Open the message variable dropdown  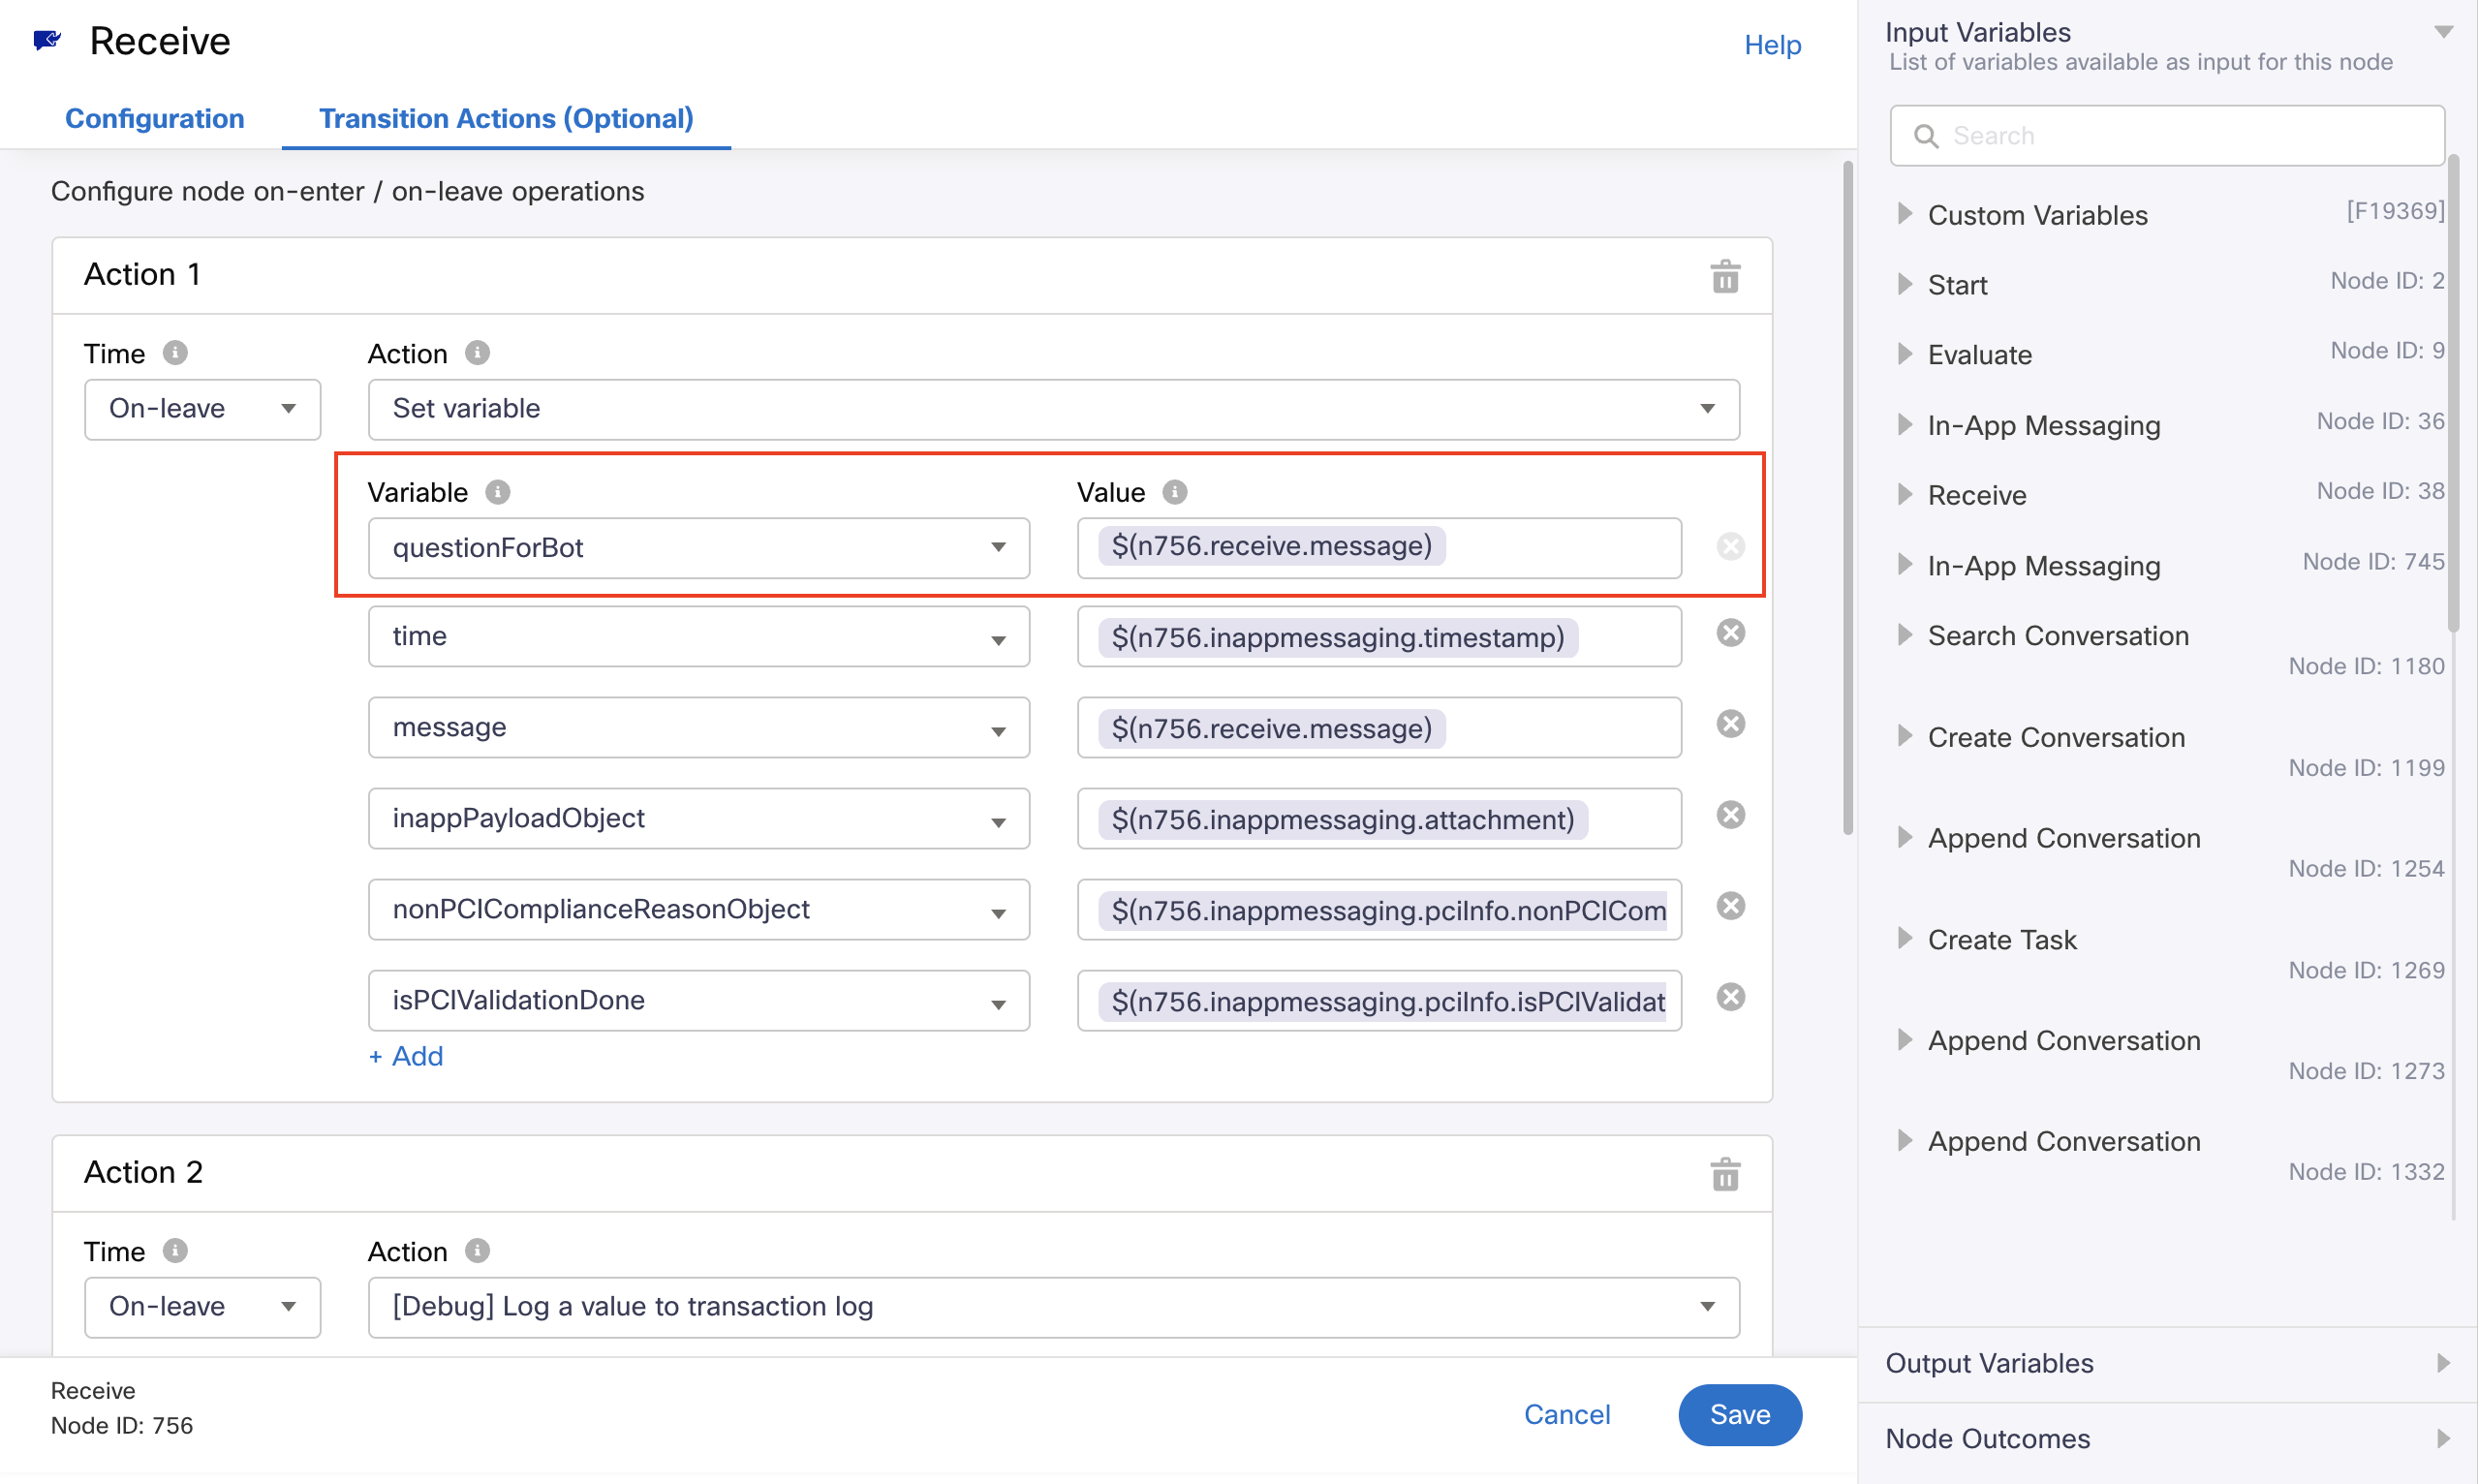click(x=698, y=727)
